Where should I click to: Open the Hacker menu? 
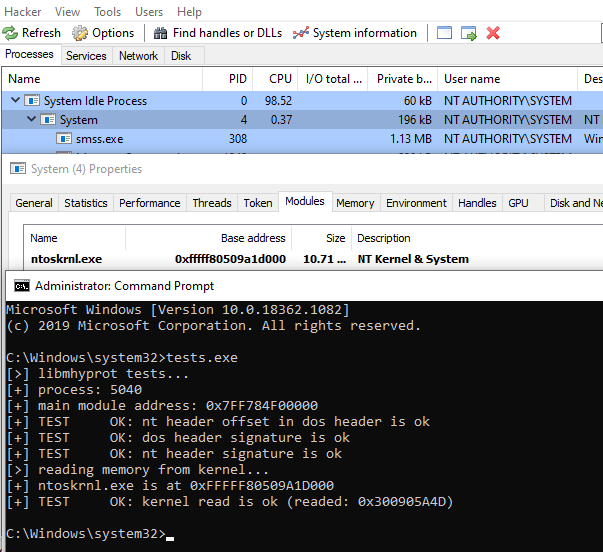pyautogui.click(x=23, y=12)
